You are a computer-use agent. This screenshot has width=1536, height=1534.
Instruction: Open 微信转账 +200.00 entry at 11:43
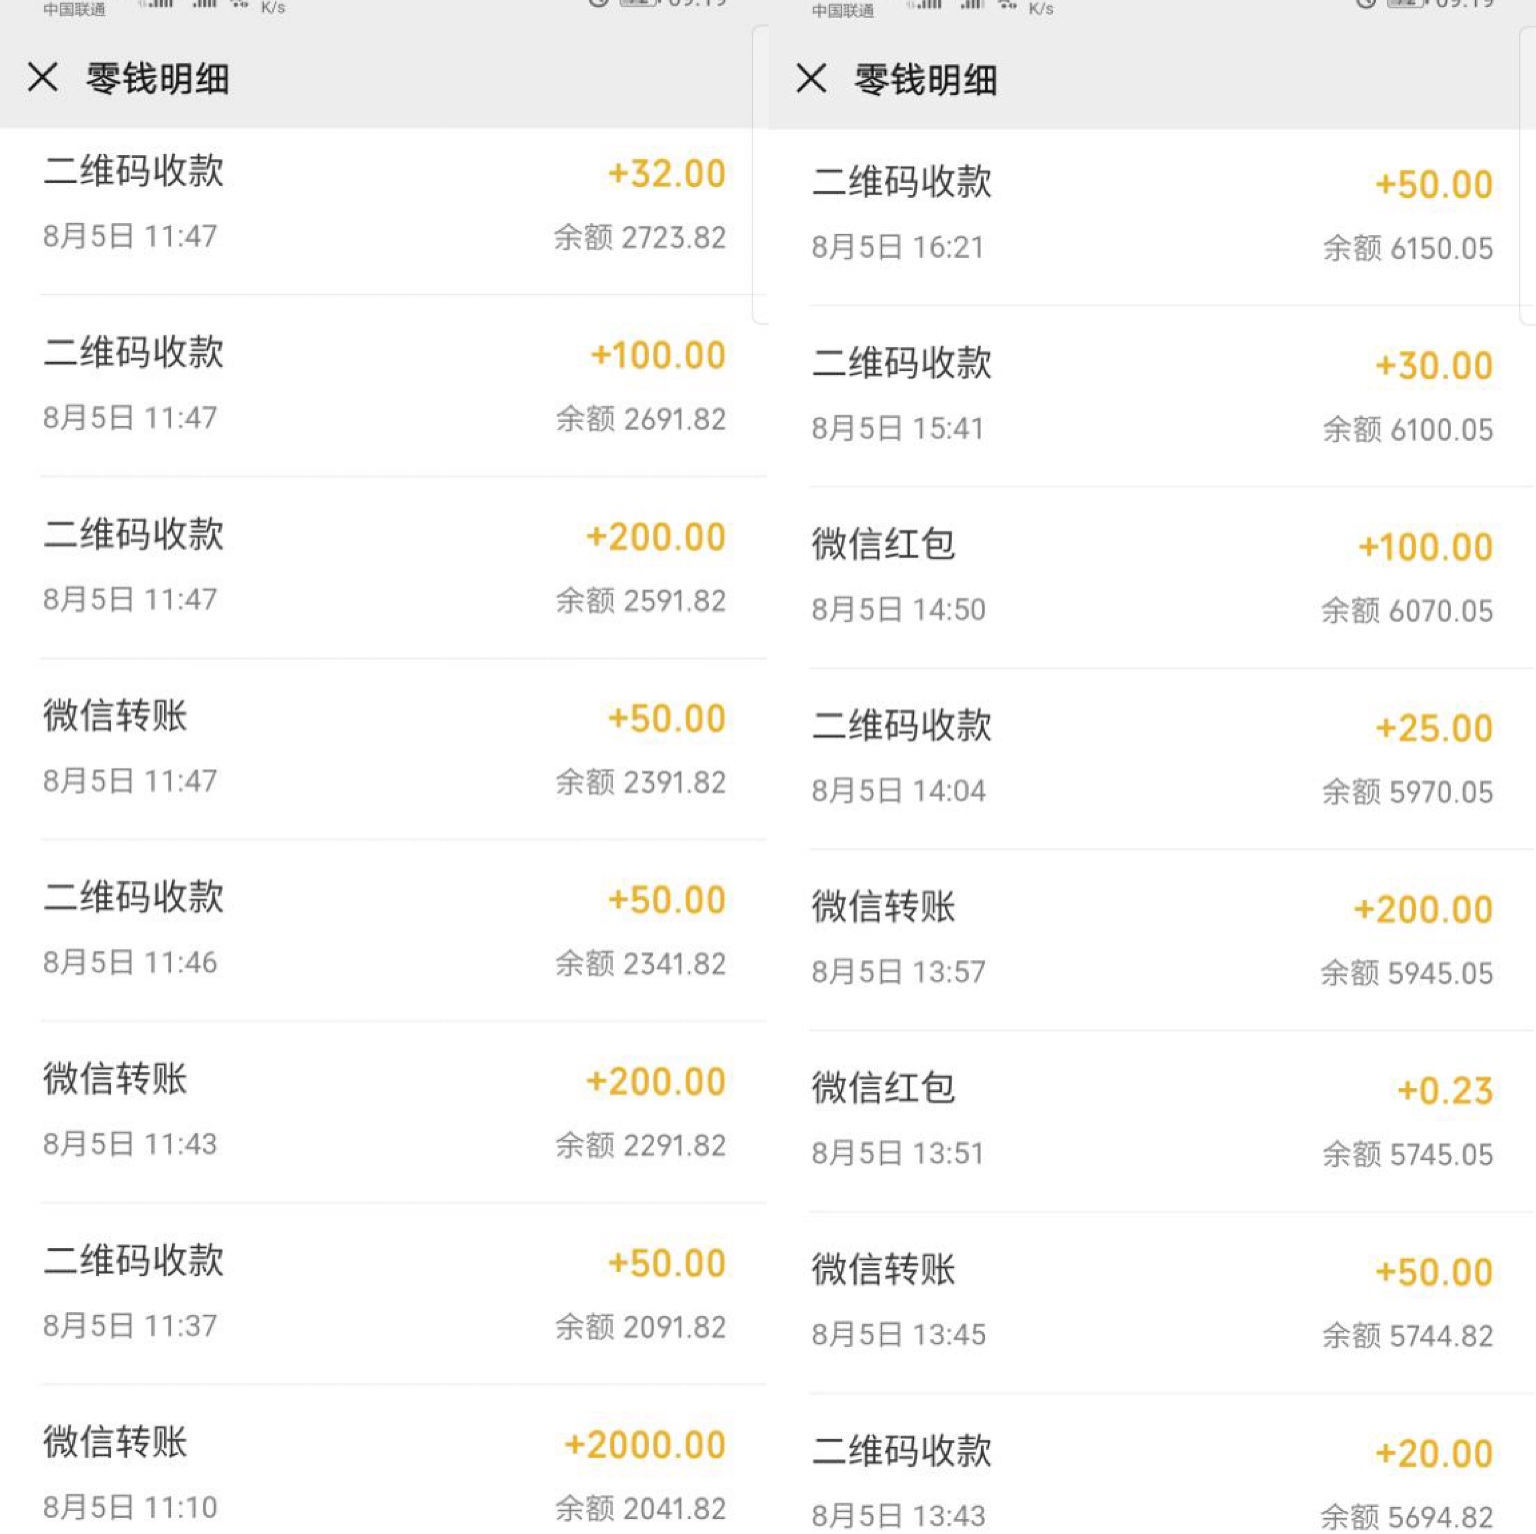coord(384,1112)
